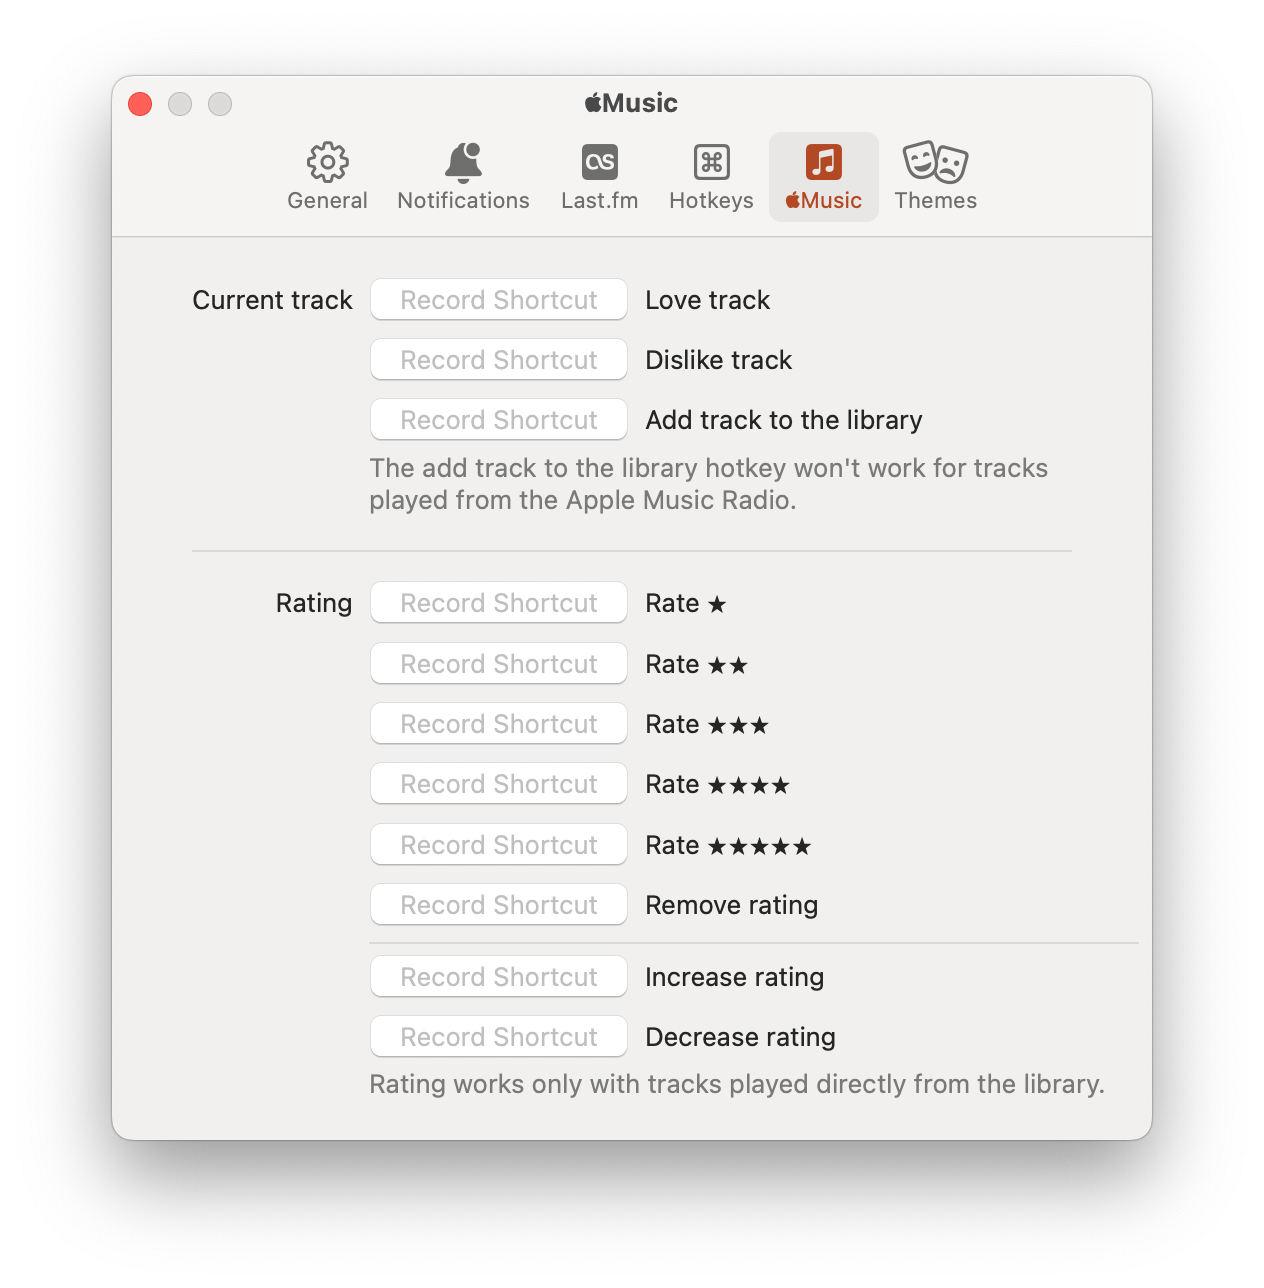Click the Last.fm tab label
This screenshot has height=1288, width=1264.
[600, 200]
